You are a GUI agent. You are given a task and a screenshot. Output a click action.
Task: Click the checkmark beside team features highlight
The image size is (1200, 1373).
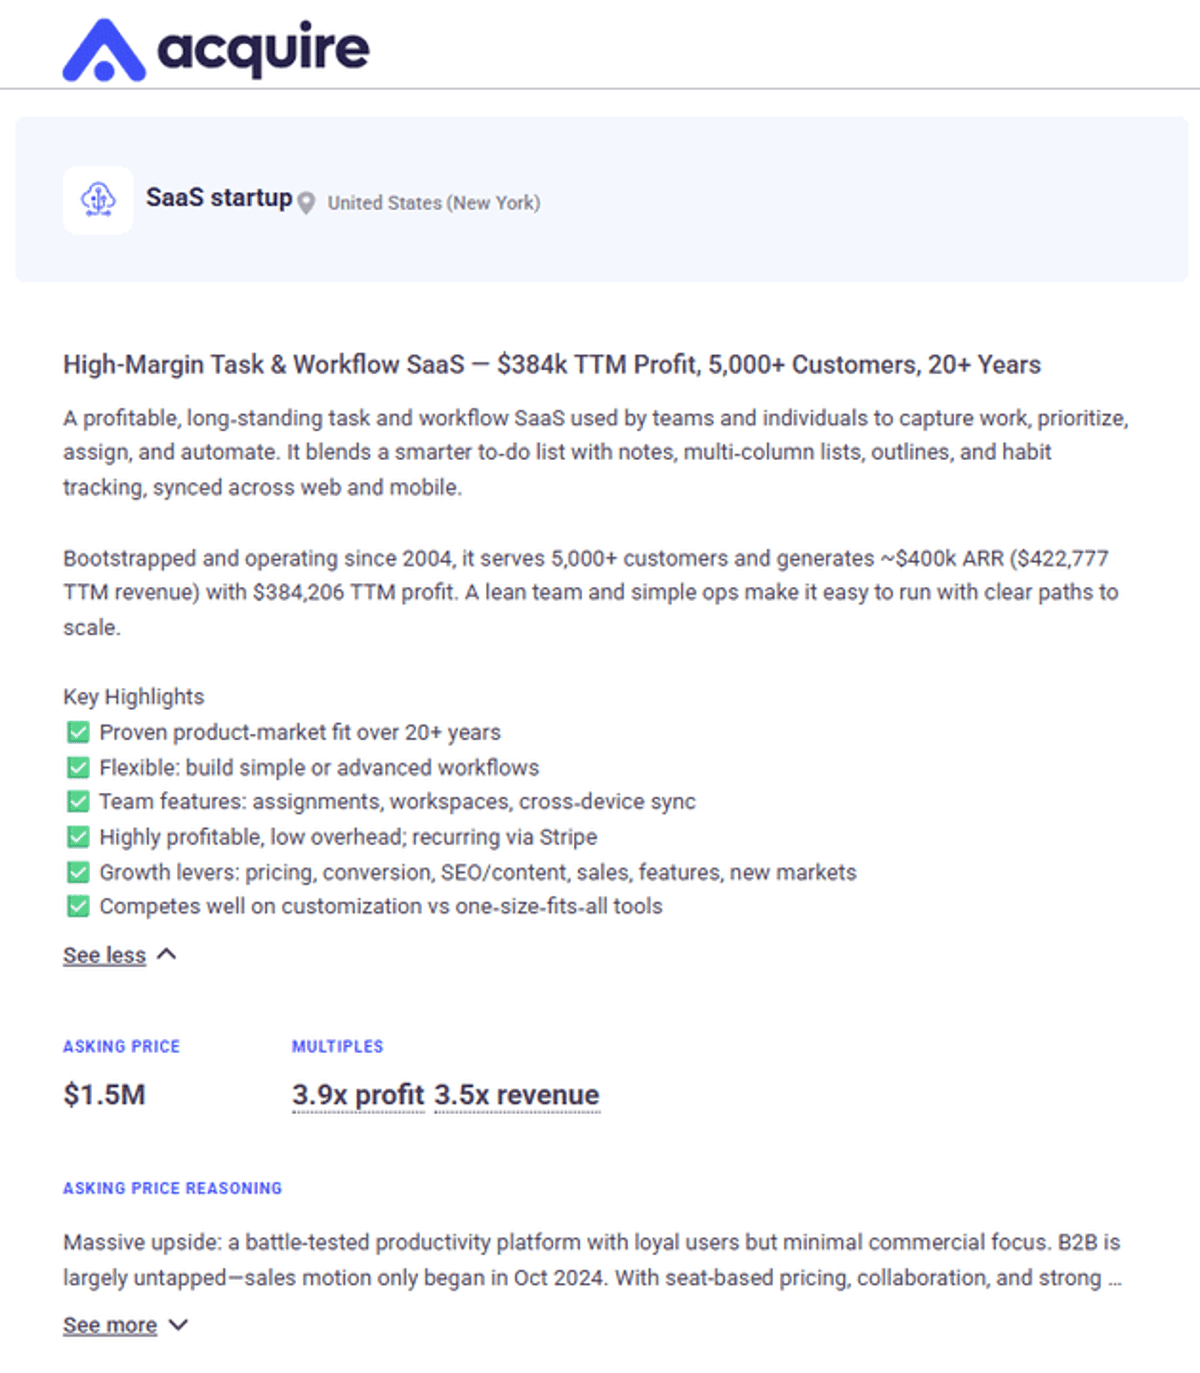click(78, 801)
